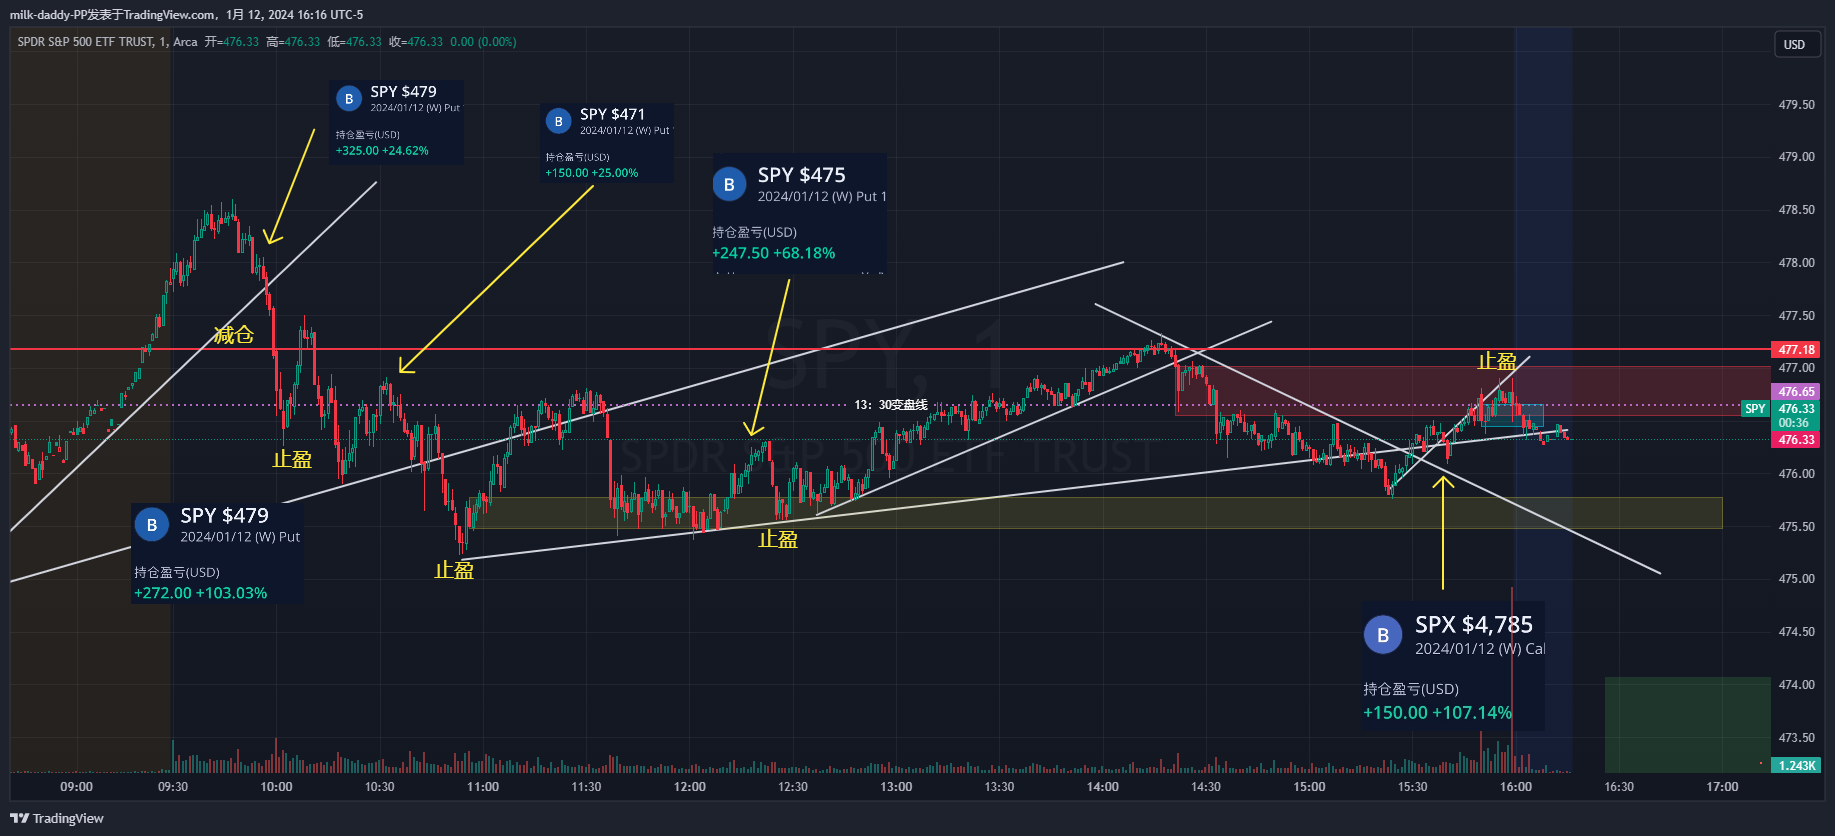This screenshot has width=1835, height=836.
Task: Select the 减仓 text annotation
Action: [x=233, y=335]
